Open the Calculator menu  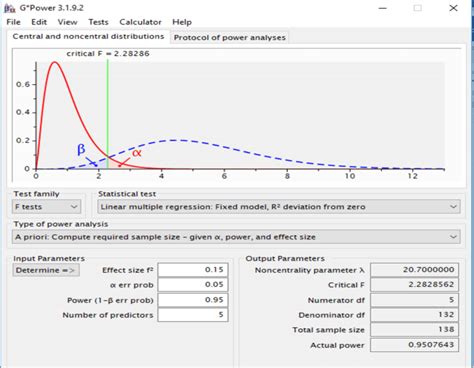pyautogui.click(x=140, y=22)
